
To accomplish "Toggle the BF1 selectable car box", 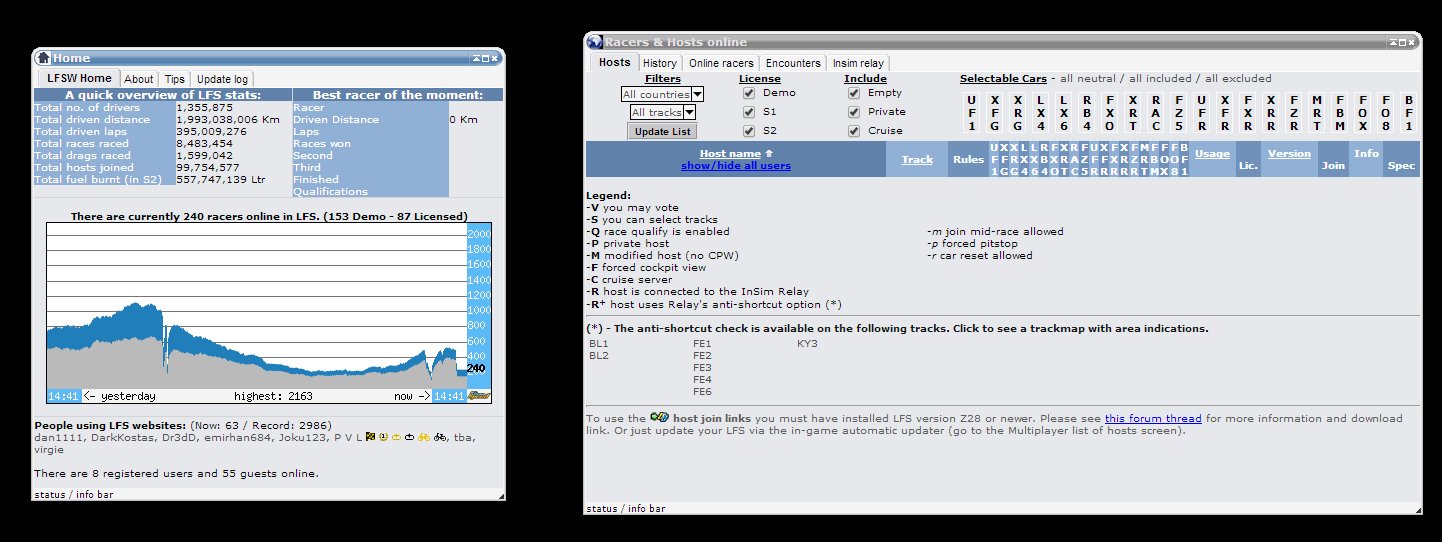I will tap(1409, 113).
